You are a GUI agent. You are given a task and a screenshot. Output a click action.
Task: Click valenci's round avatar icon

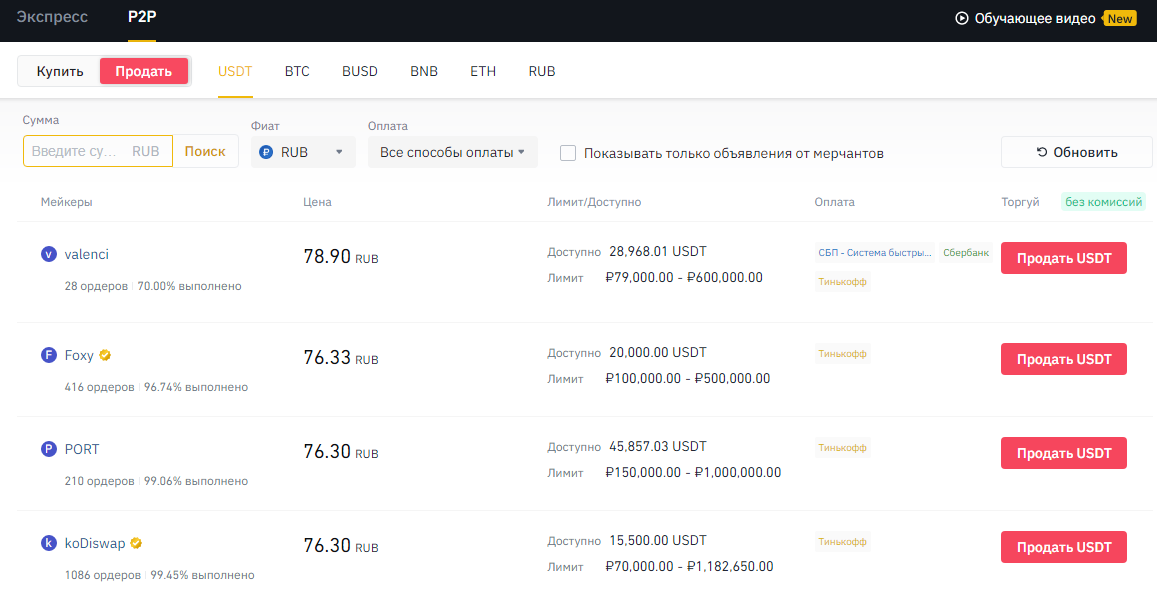(48, 254)
